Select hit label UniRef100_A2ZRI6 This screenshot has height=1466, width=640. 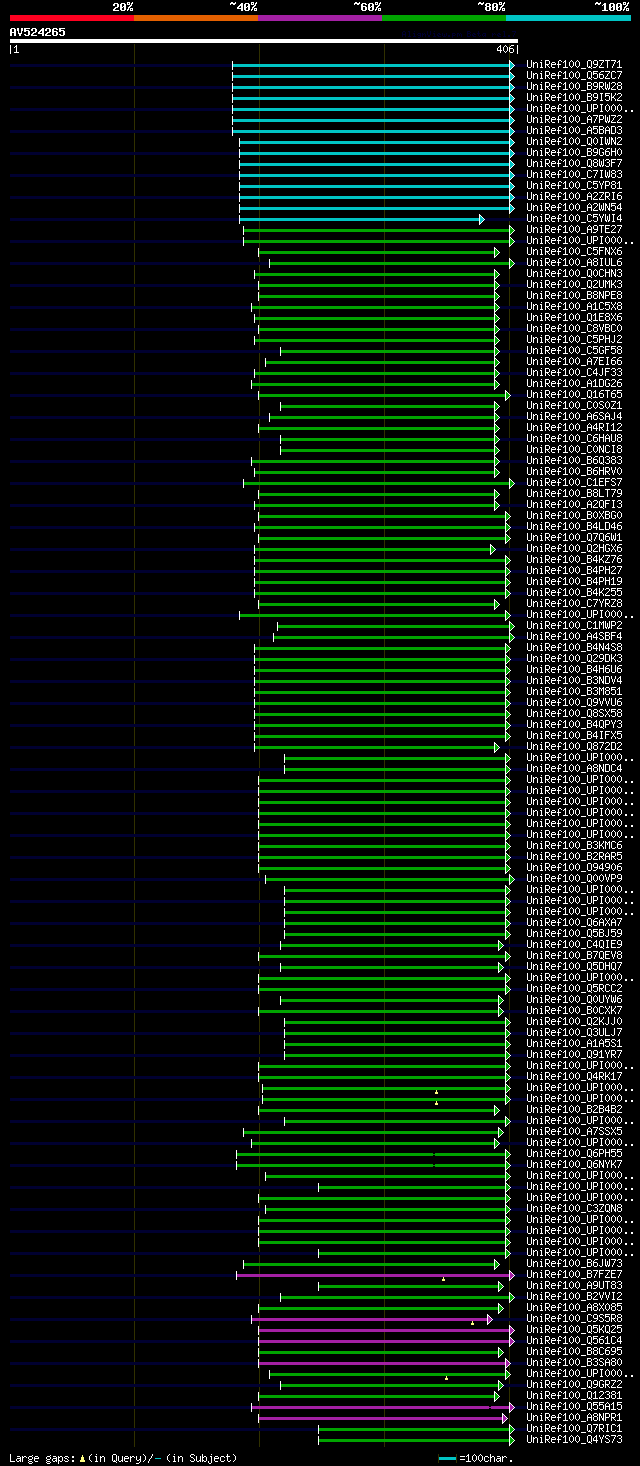574,197
